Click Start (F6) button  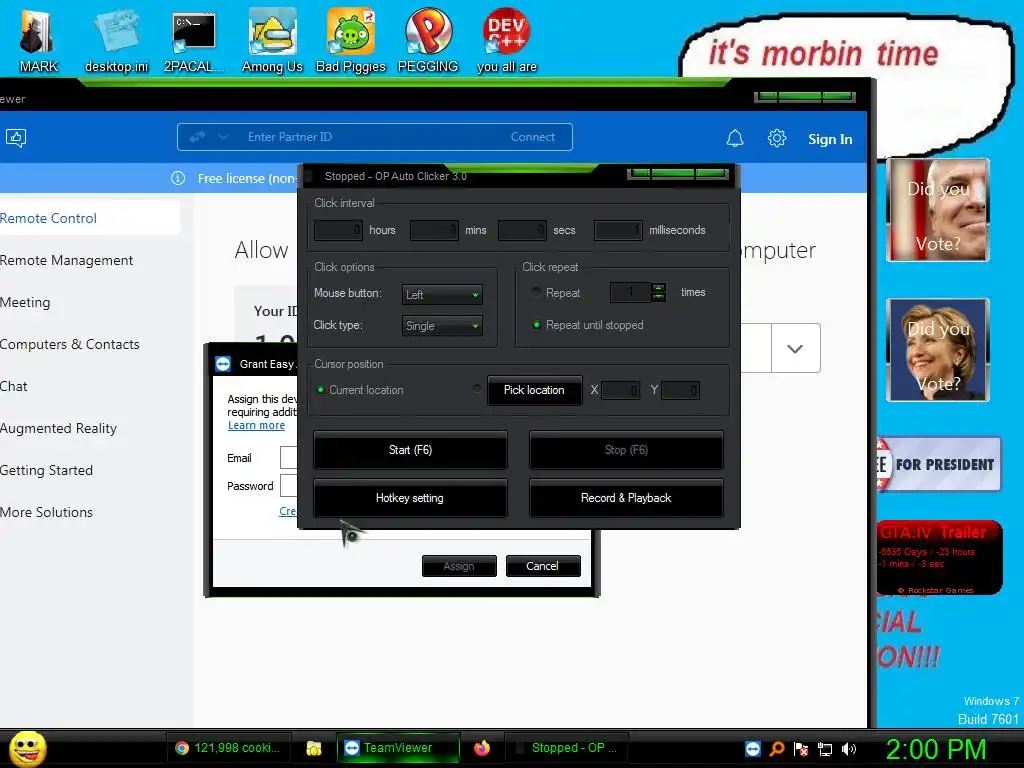pyautogui.click(x=410, y=450)
